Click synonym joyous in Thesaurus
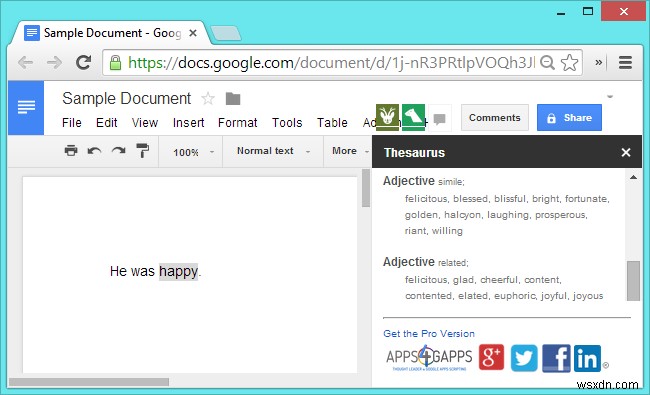Viewport: 650px width, 395px height. (588, 296)
